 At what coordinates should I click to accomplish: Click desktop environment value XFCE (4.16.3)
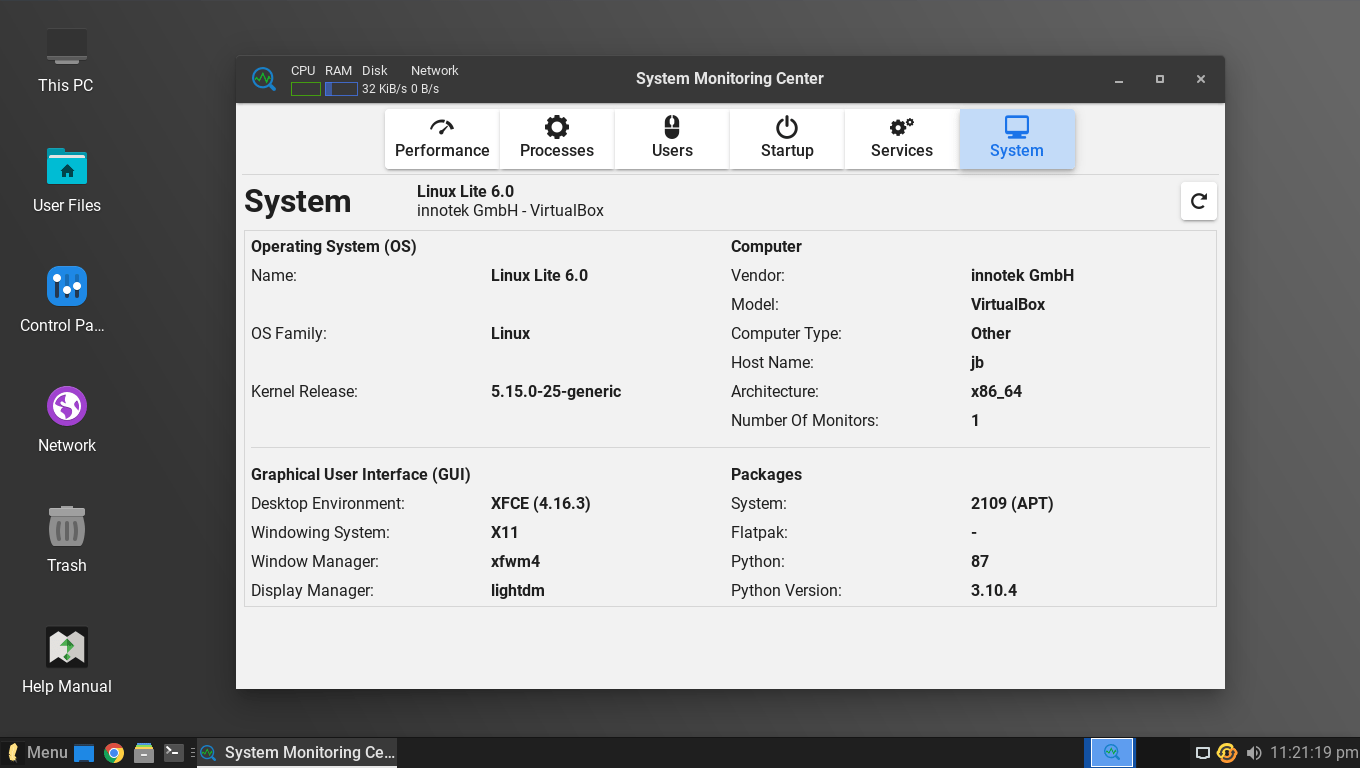541,503
